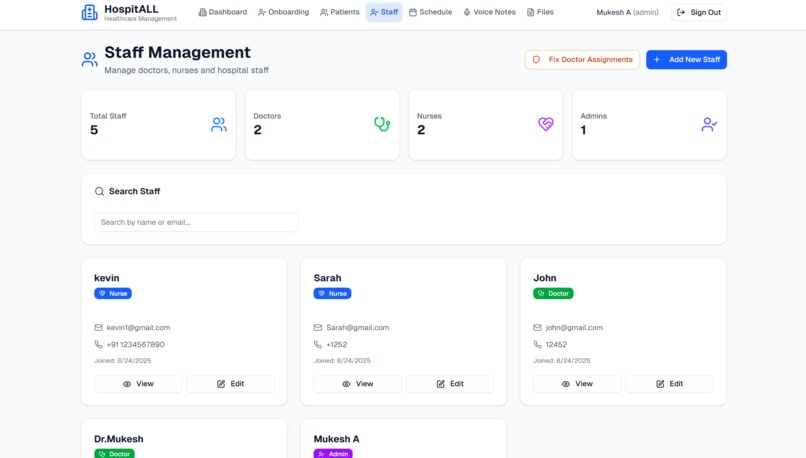View Sarah's staff details

(357, 384)
